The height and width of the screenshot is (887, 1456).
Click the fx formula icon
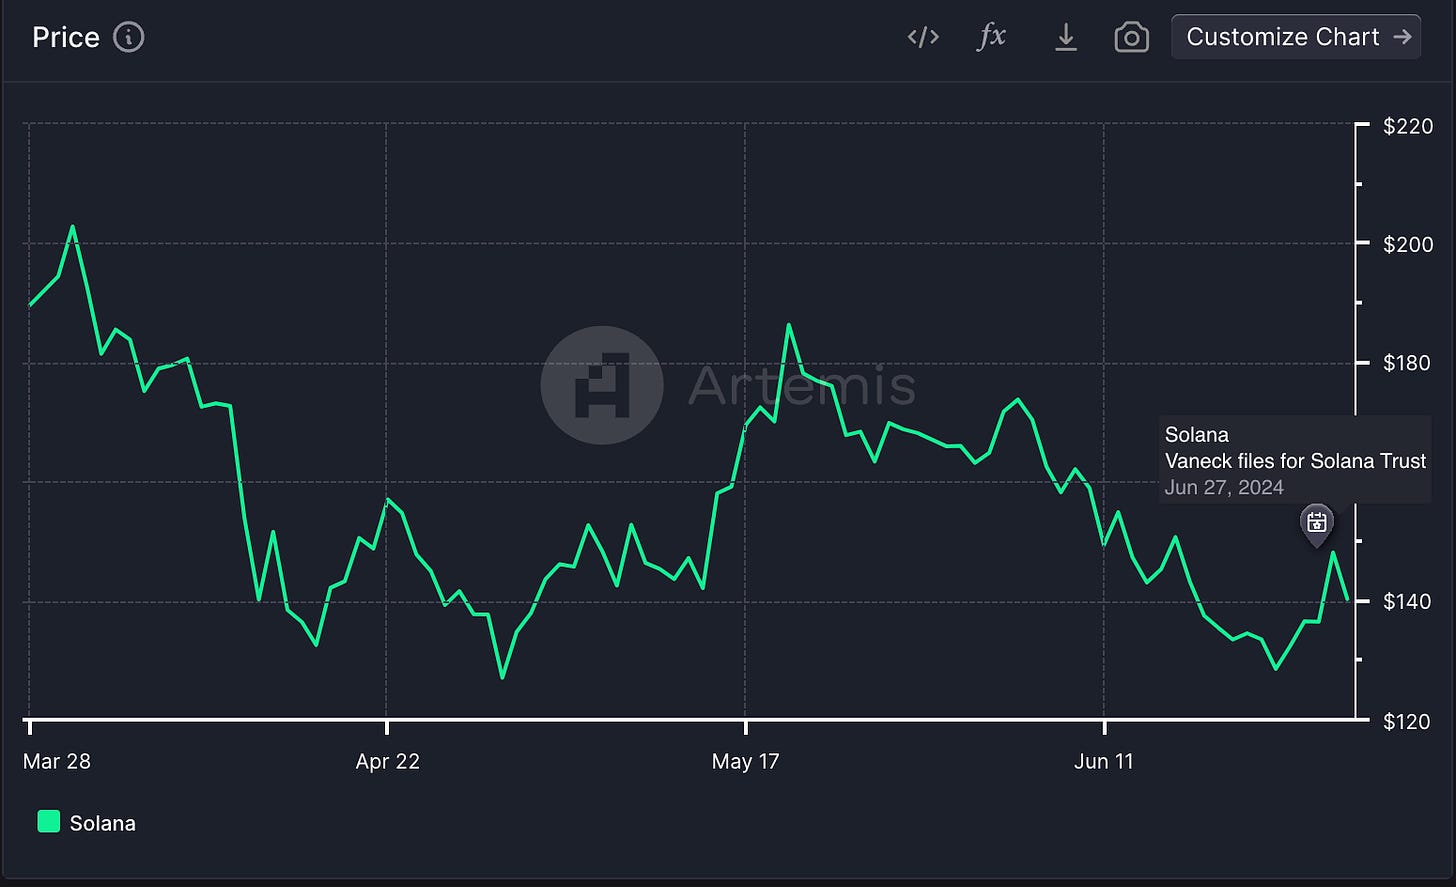[991, 37]
